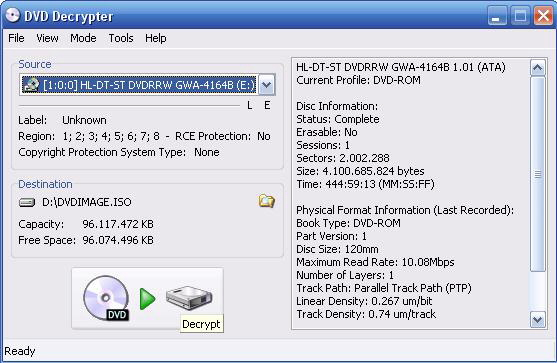Click the Number of Layers: 1 line
Viewport: 557px width, 363px height.
tap(345, 275)
